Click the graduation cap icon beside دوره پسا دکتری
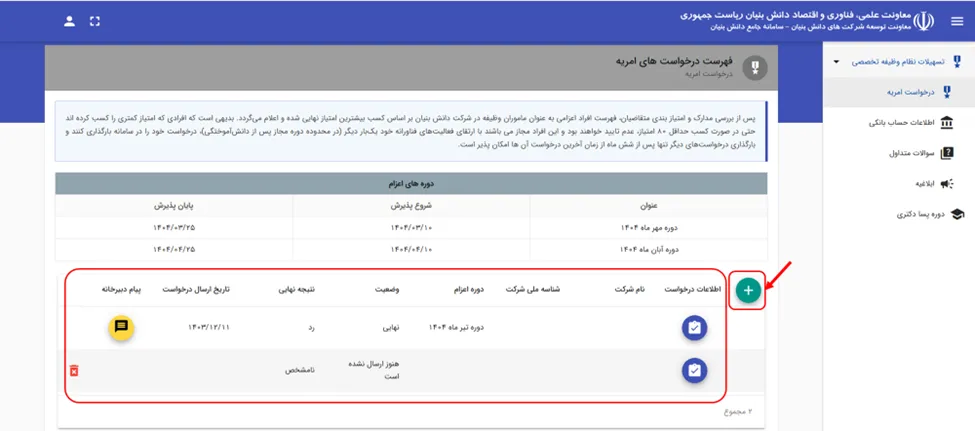975x431 pixels. point(958,215)
